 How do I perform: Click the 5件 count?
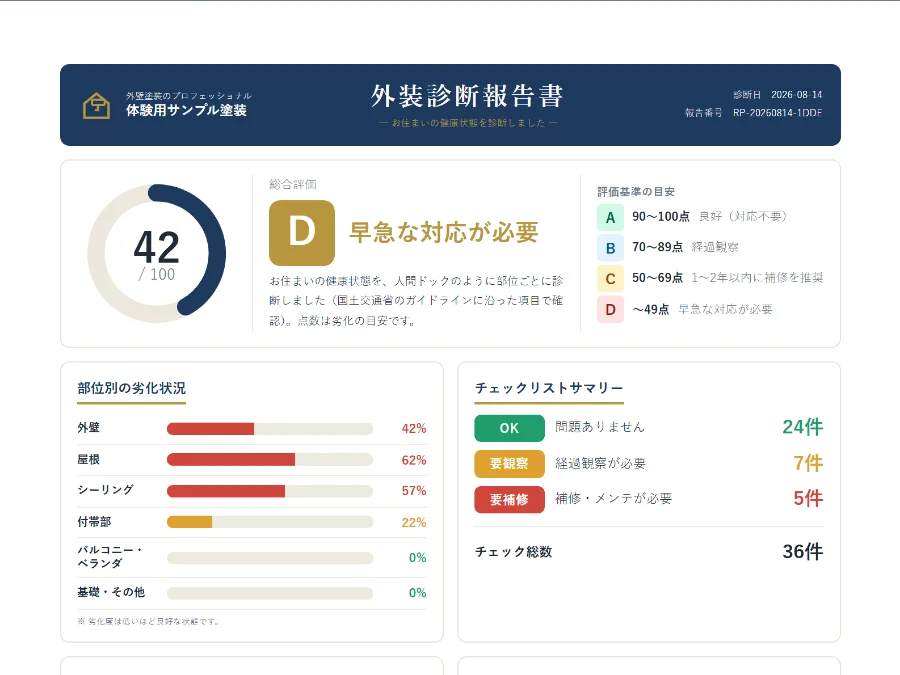[x=808, y=498]
